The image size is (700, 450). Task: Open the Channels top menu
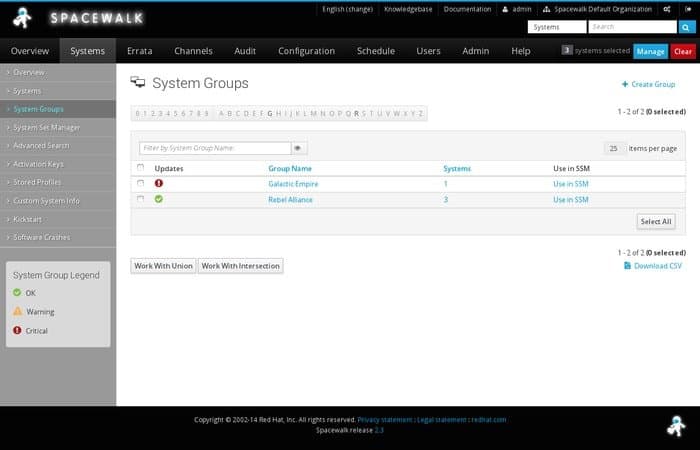(x=193, y=51)
